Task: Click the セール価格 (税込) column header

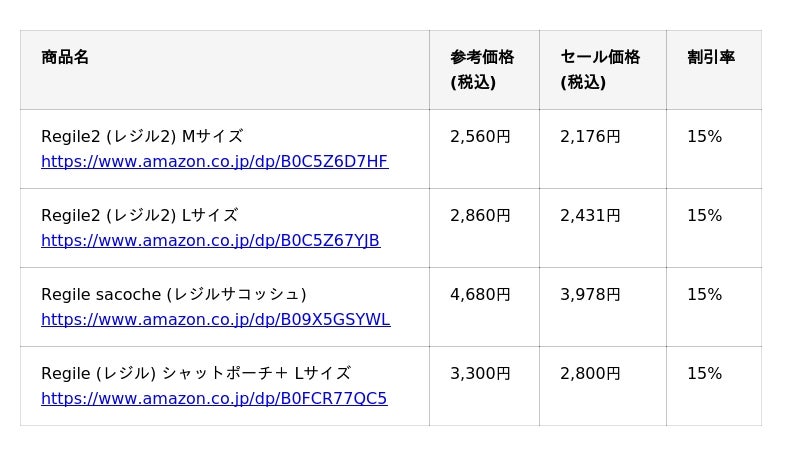Action: coord(600,69)
